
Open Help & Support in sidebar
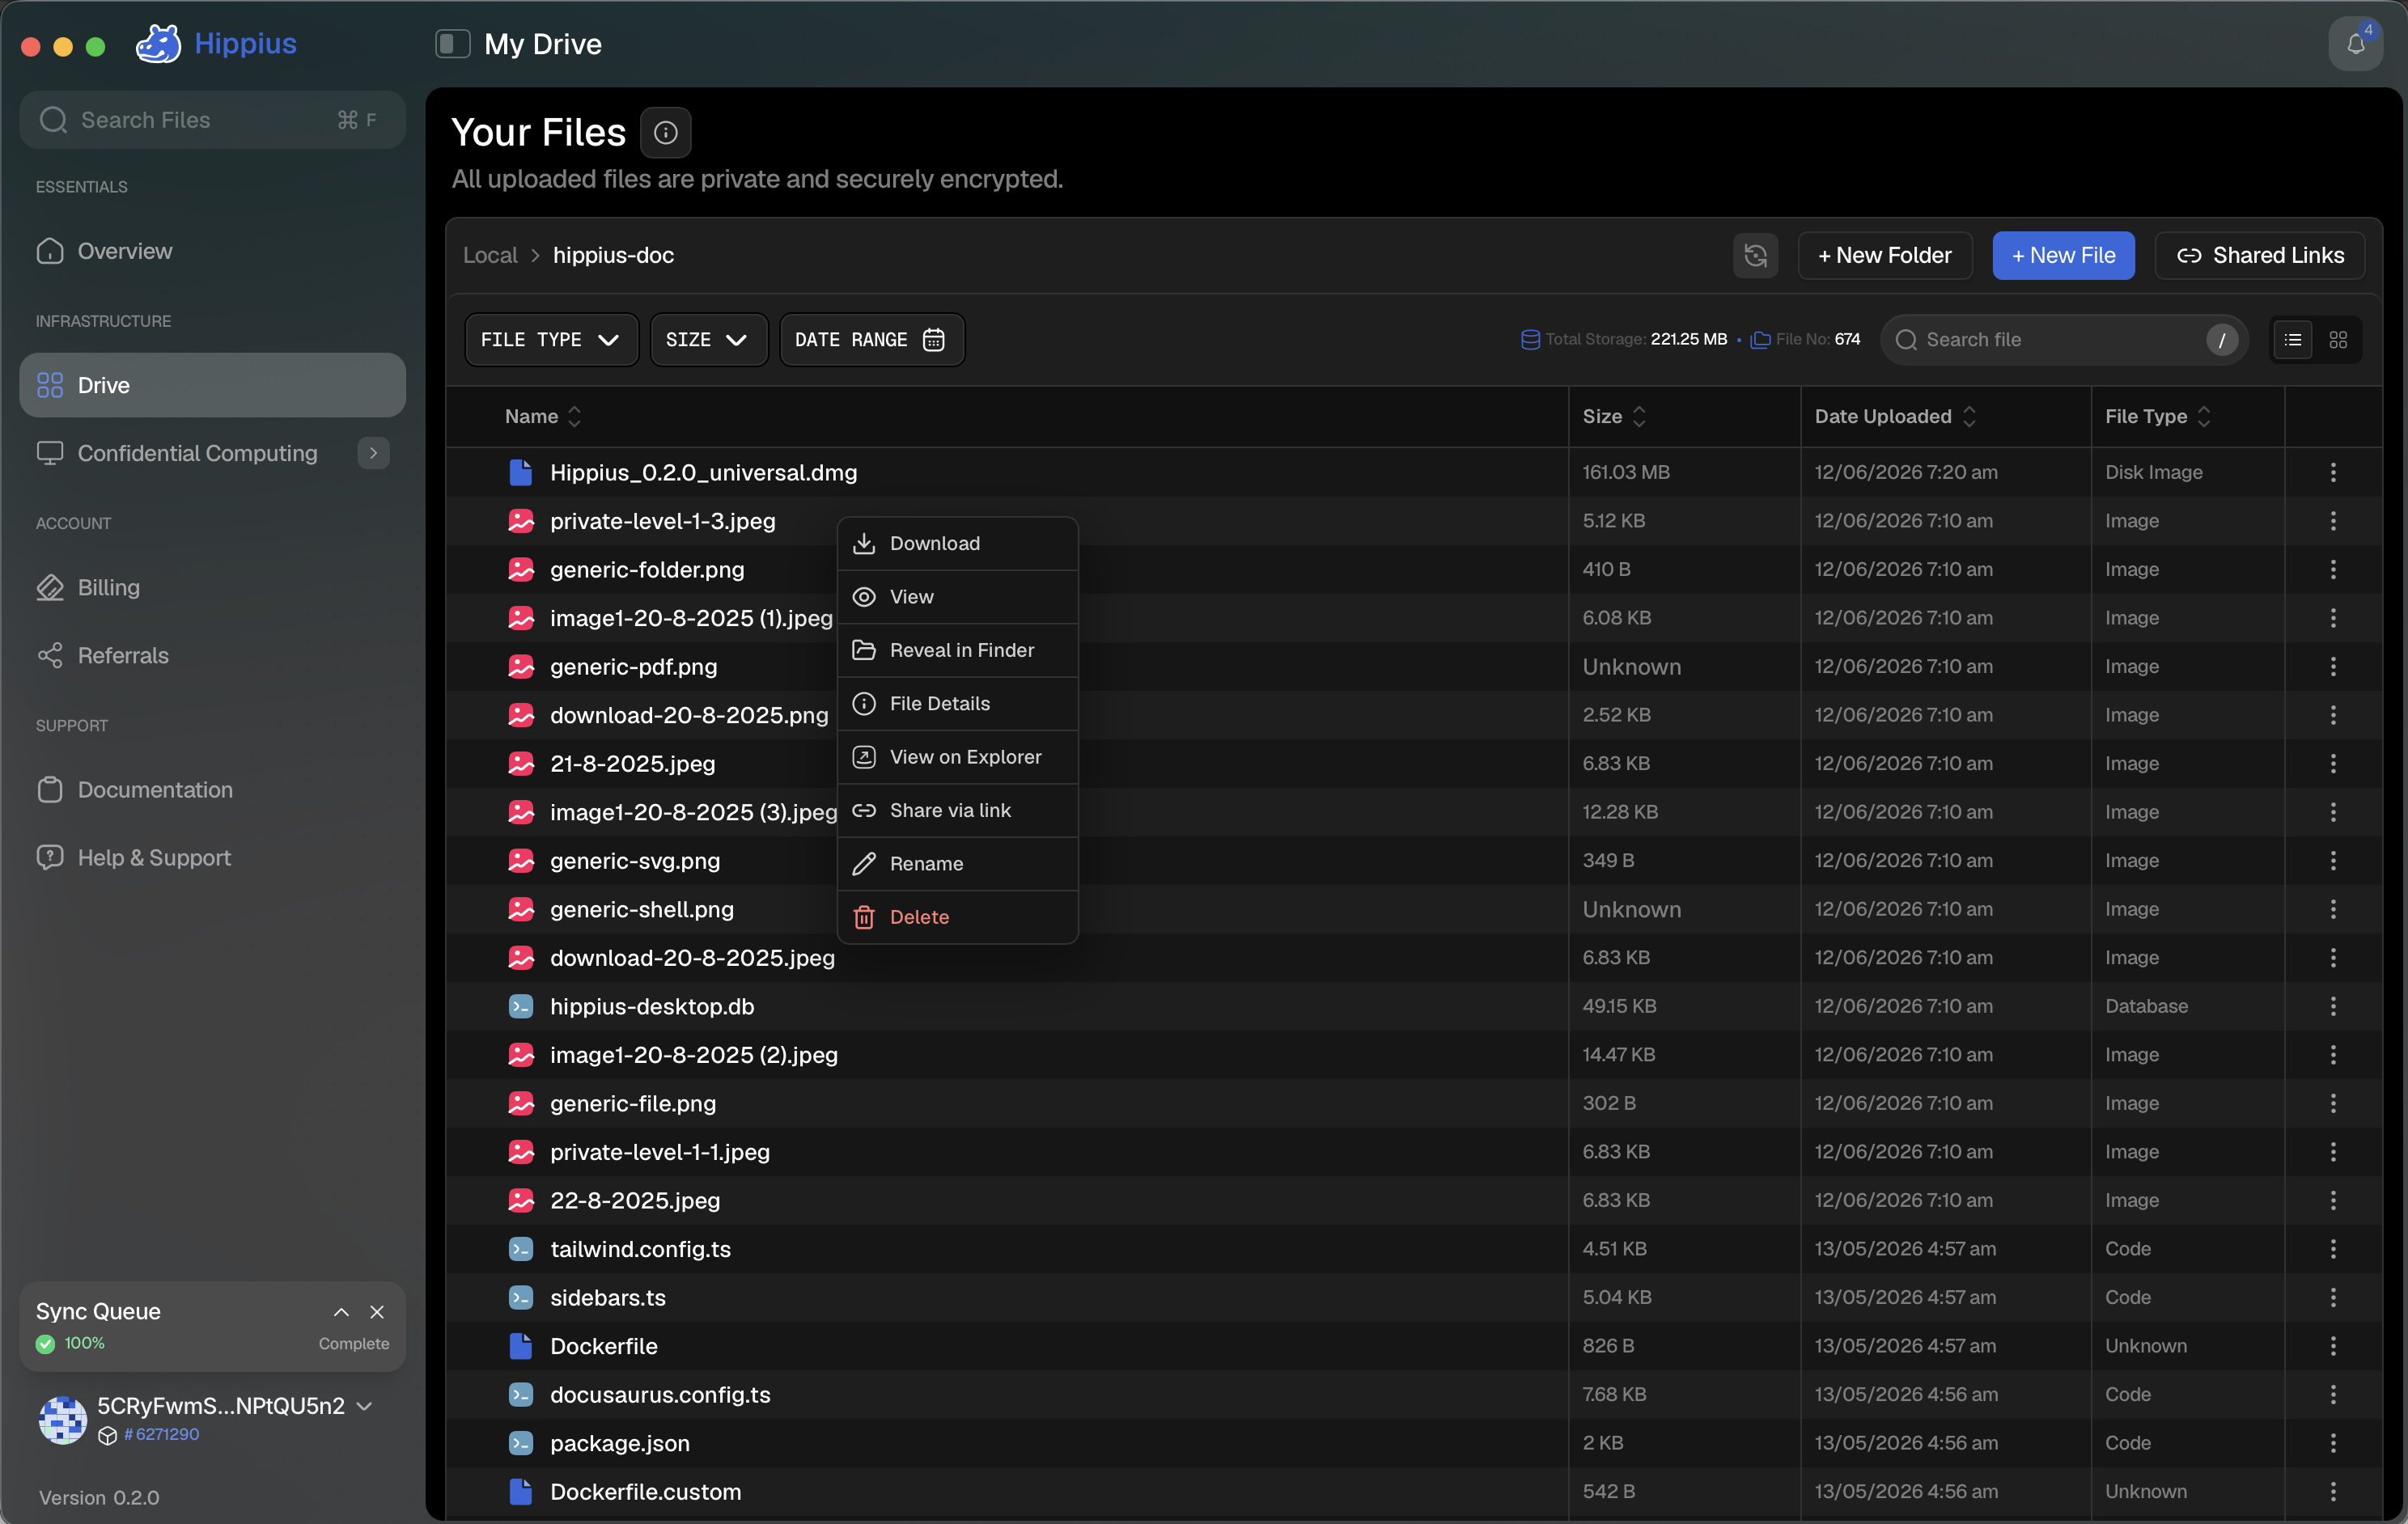tap(212, 858)
